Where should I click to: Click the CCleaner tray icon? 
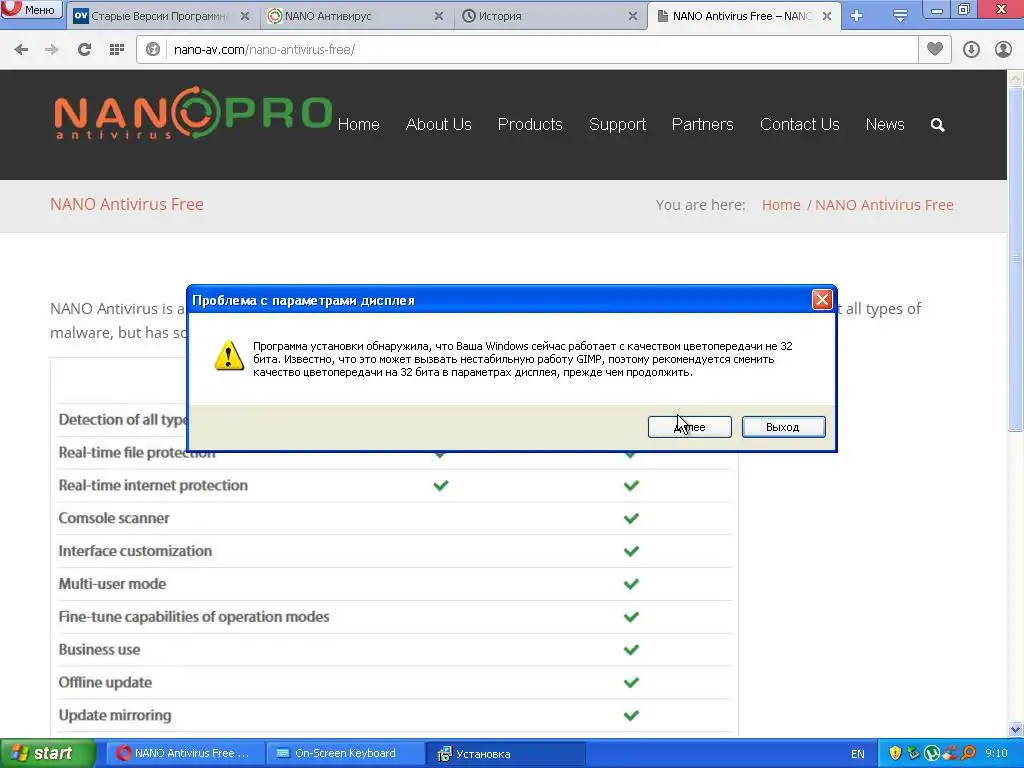pyautogui.click(x=950, y=754)
